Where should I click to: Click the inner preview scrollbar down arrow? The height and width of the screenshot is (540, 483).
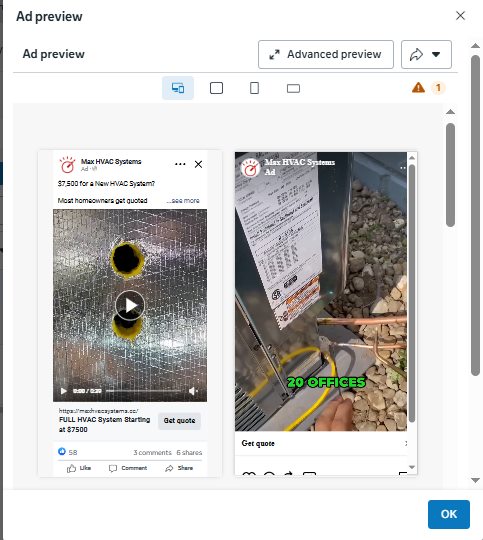pyautogui.click(x=412, y=467)
